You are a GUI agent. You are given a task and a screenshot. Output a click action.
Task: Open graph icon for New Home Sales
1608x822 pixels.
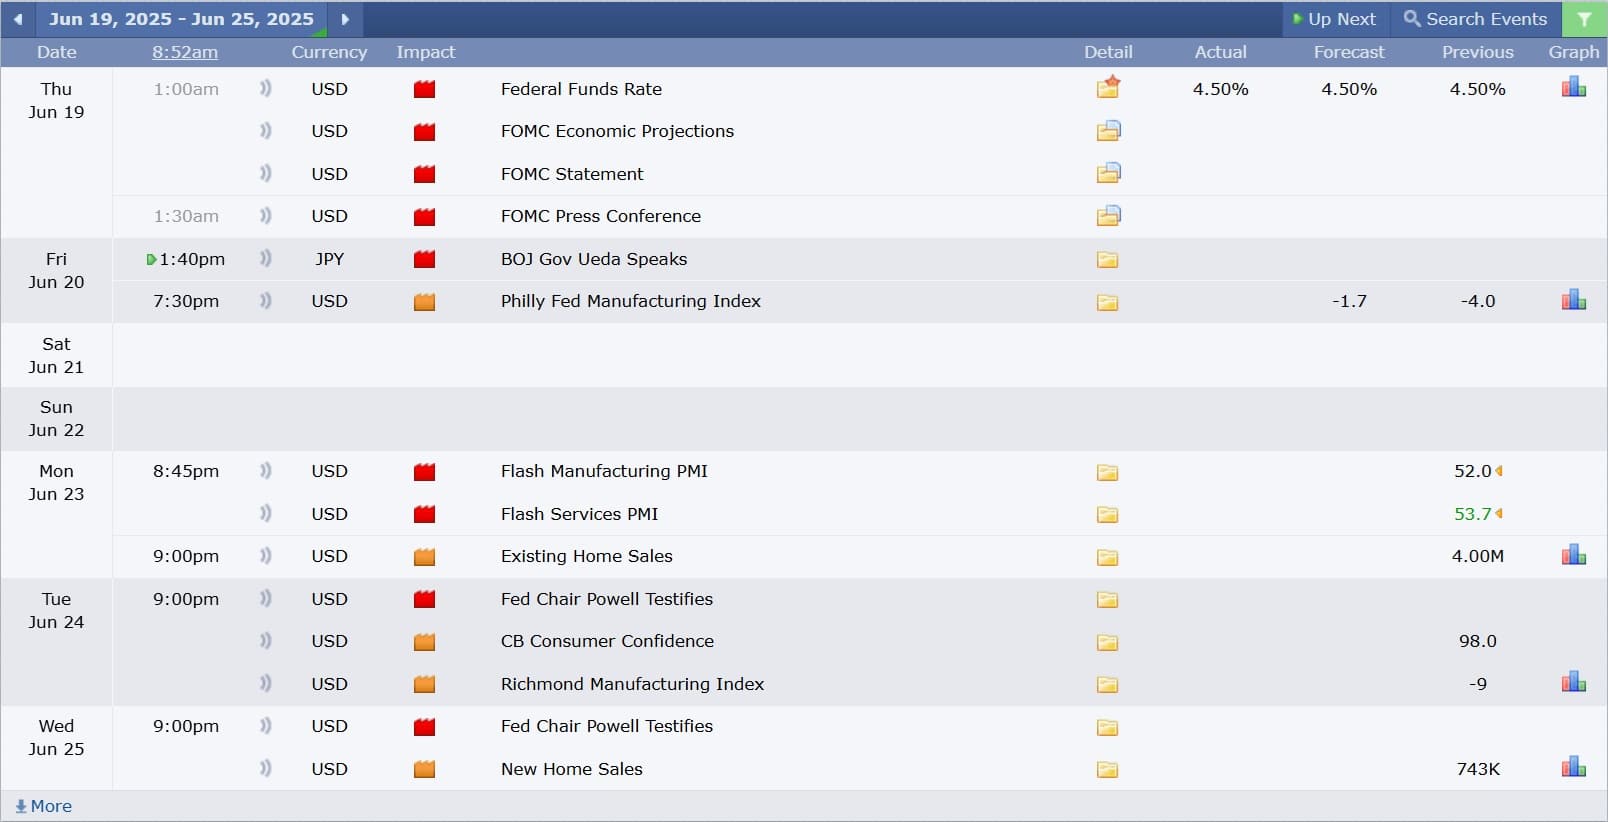click(x=1574, y=767)
